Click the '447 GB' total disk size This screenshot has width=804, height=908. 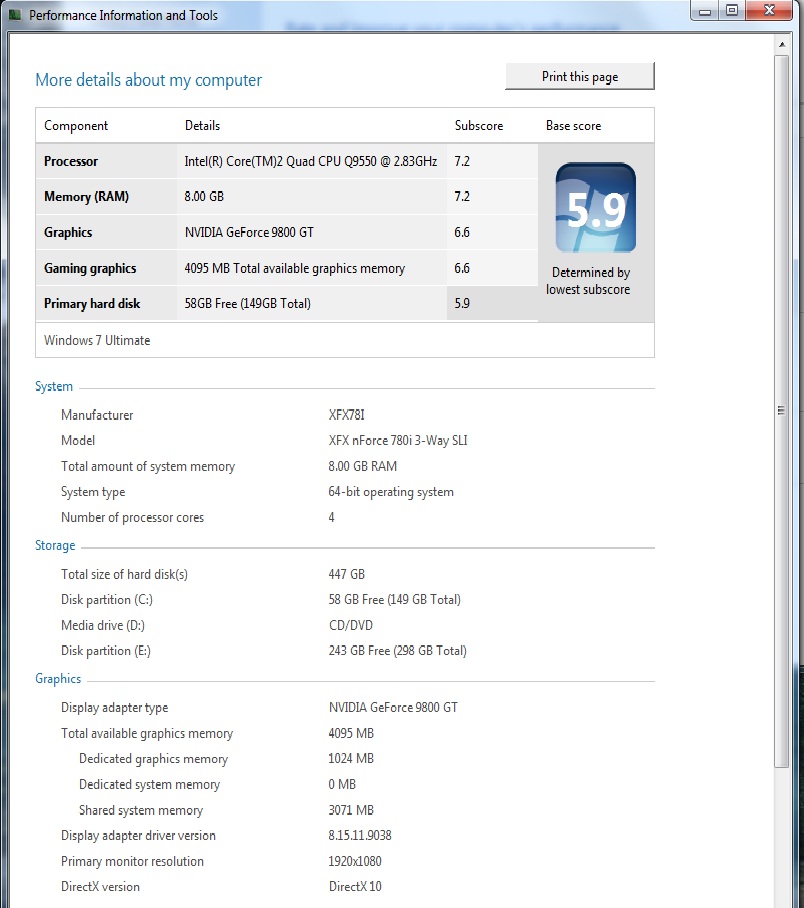pos(346,574)
